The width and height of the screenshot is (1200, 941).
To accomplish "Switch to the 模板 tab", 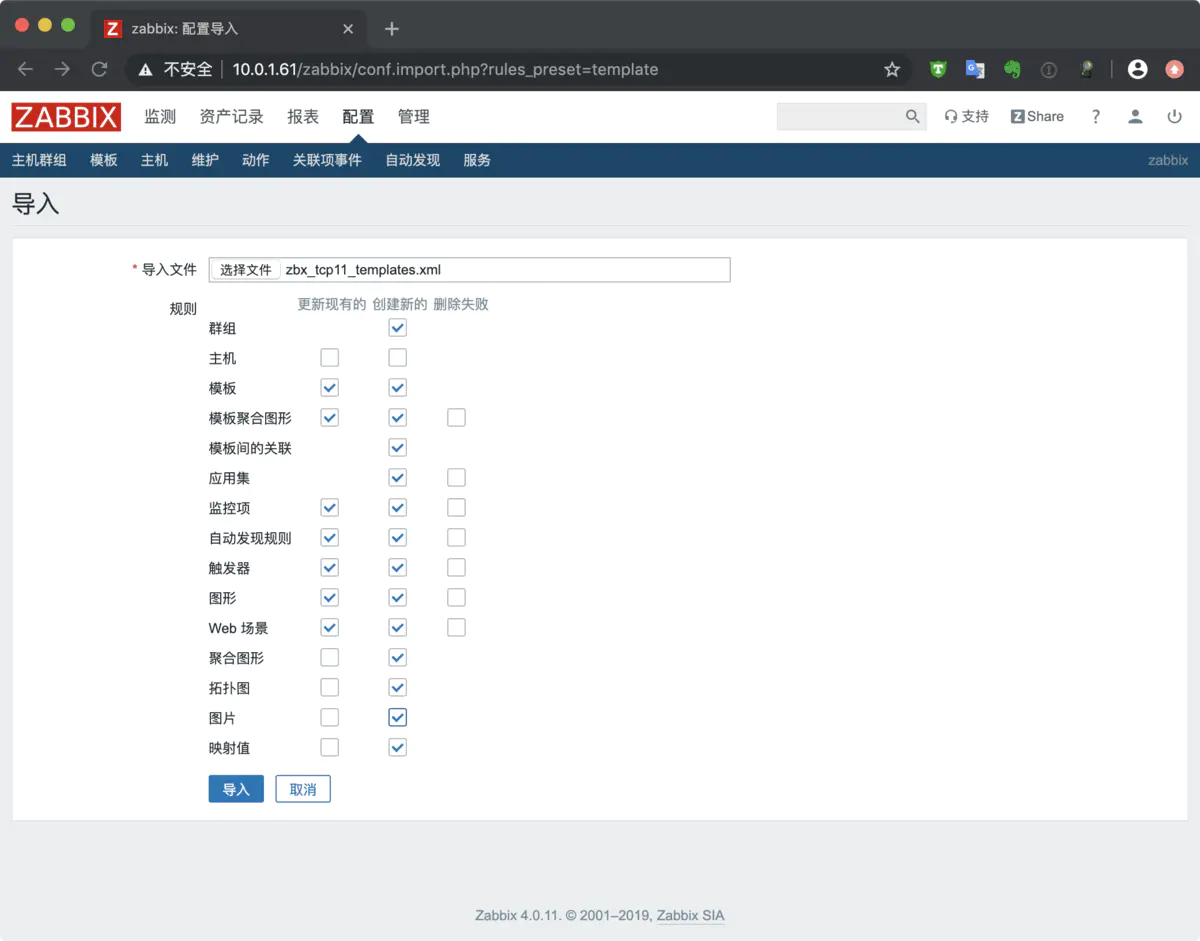I will click(103, 160).
